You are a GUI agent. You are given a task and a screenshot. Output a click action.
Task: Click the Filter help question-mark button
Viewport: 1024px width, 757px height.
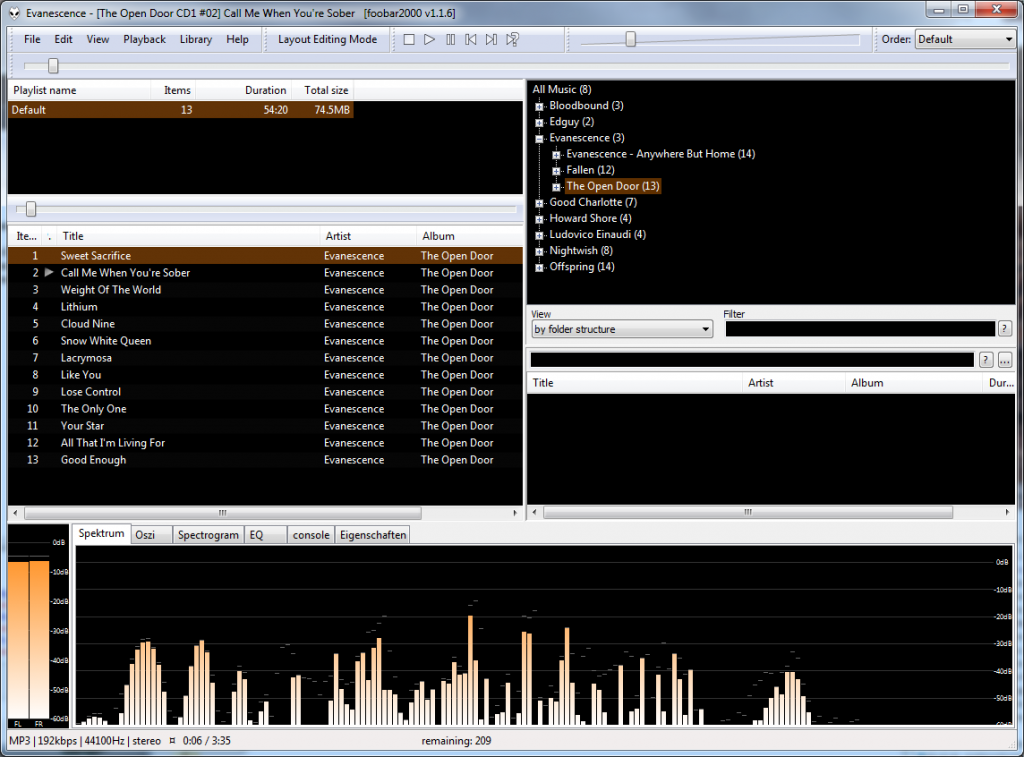(x=1005, y=329)
